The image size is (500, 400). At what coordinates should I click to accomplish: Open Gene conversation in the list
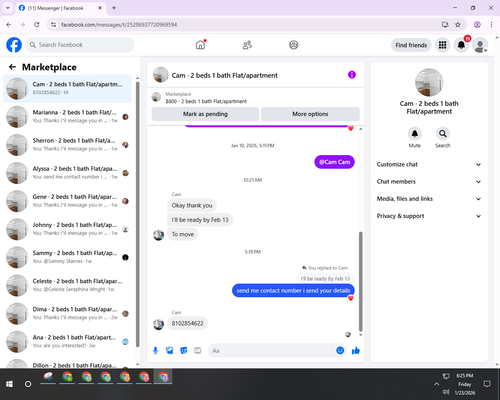(x=67, y=201)
